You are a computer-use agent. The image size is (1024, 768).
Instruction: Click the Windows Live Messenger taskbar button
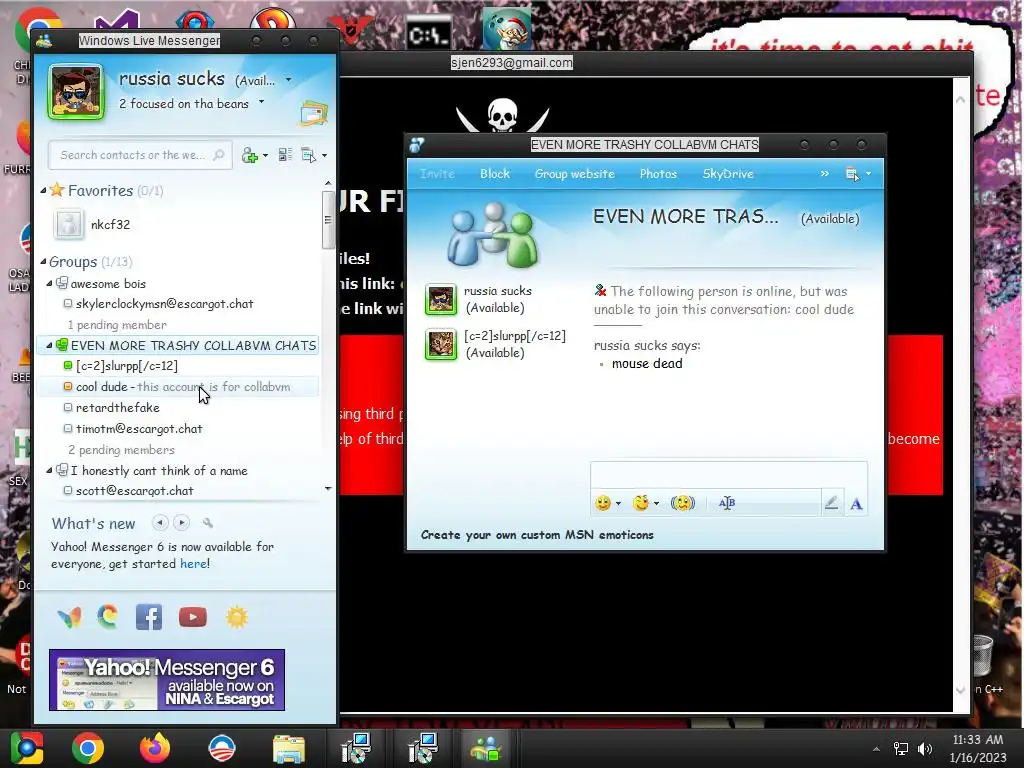tap(486, 748)
